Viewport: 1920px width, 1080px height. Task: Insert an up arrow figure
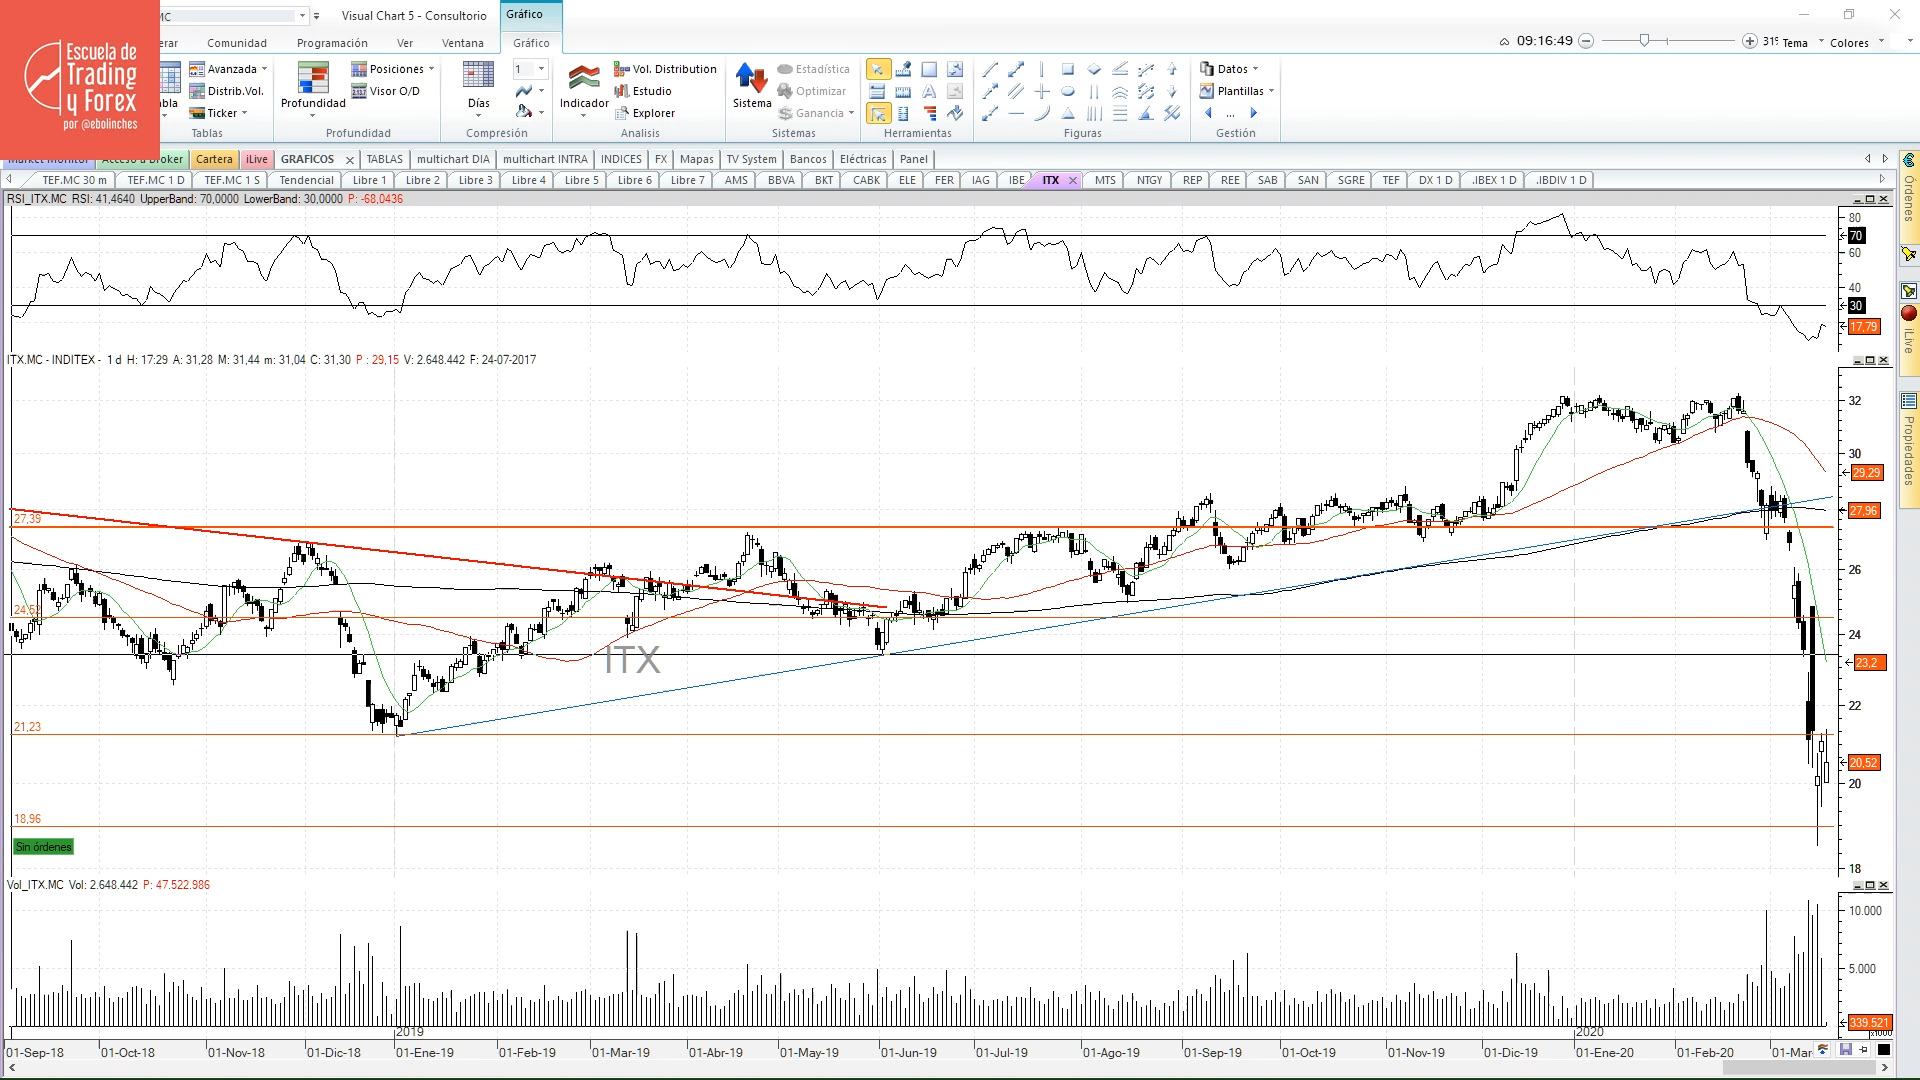pyautogui.click(x=1172, y=69)
